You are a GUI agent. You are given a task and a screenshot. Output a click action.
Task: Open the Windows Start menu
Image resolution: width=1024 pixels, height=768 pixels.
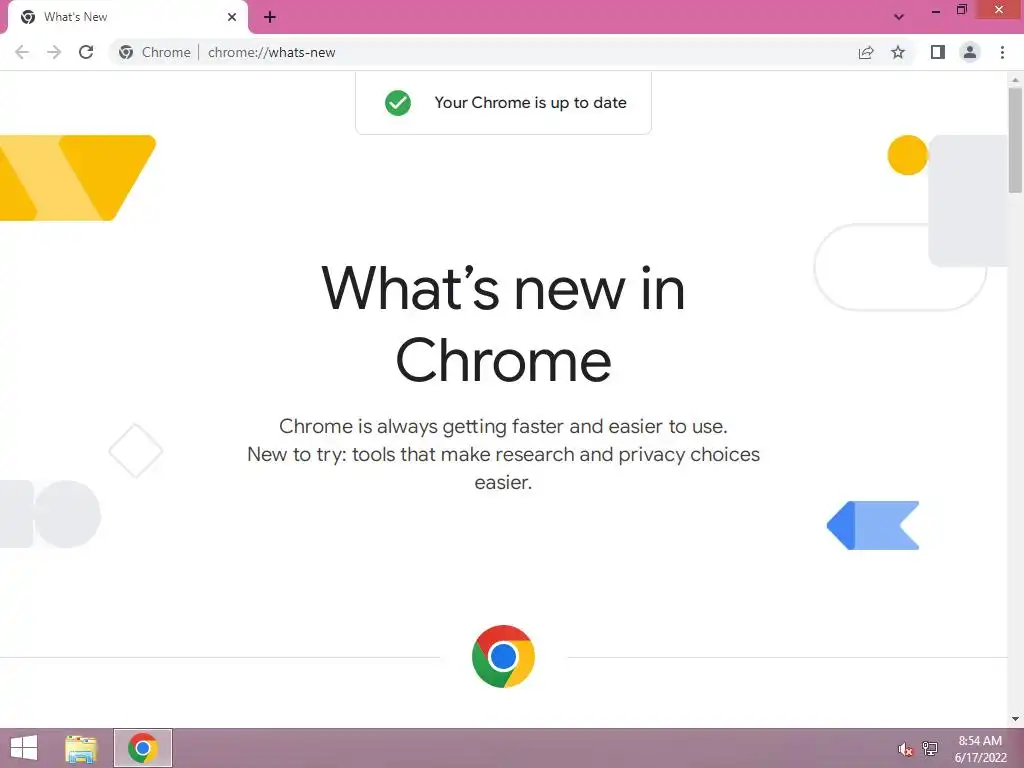[x=24, y=748]
